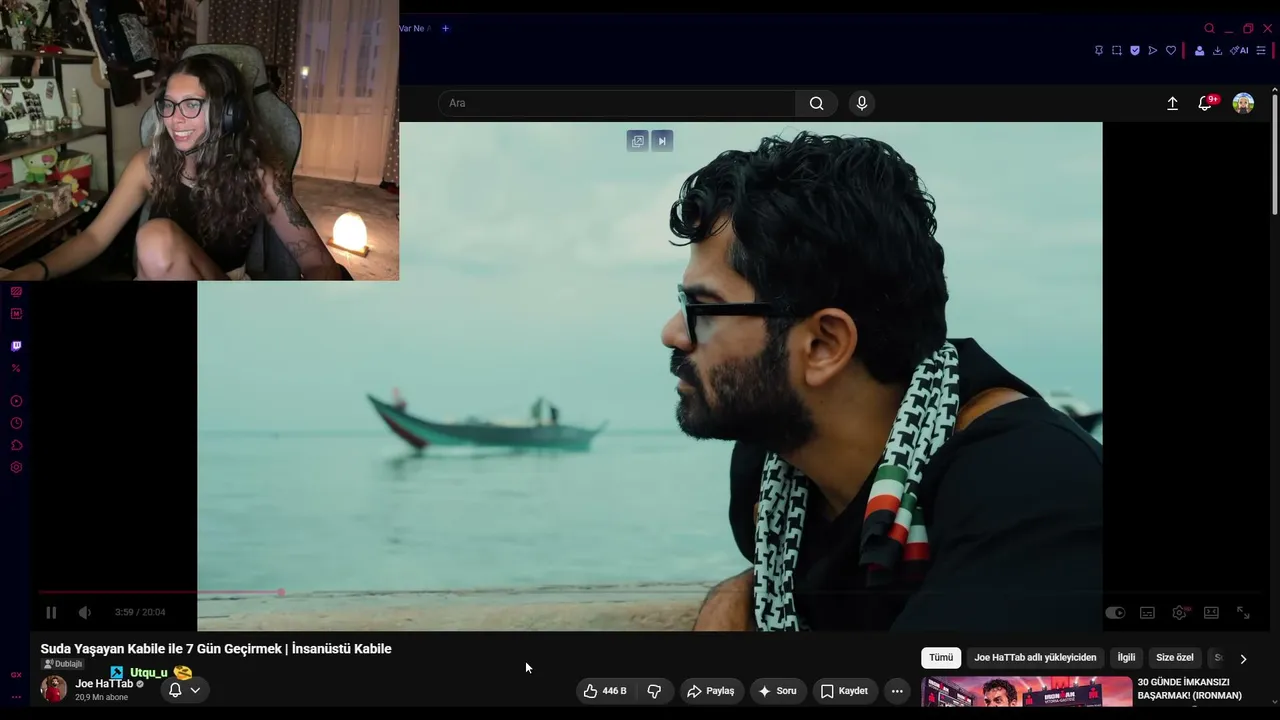The width and height of the screenshot is (1280, 720).
Task: Open the M icon in the sidebar
Action: click(x=16, y=314)
